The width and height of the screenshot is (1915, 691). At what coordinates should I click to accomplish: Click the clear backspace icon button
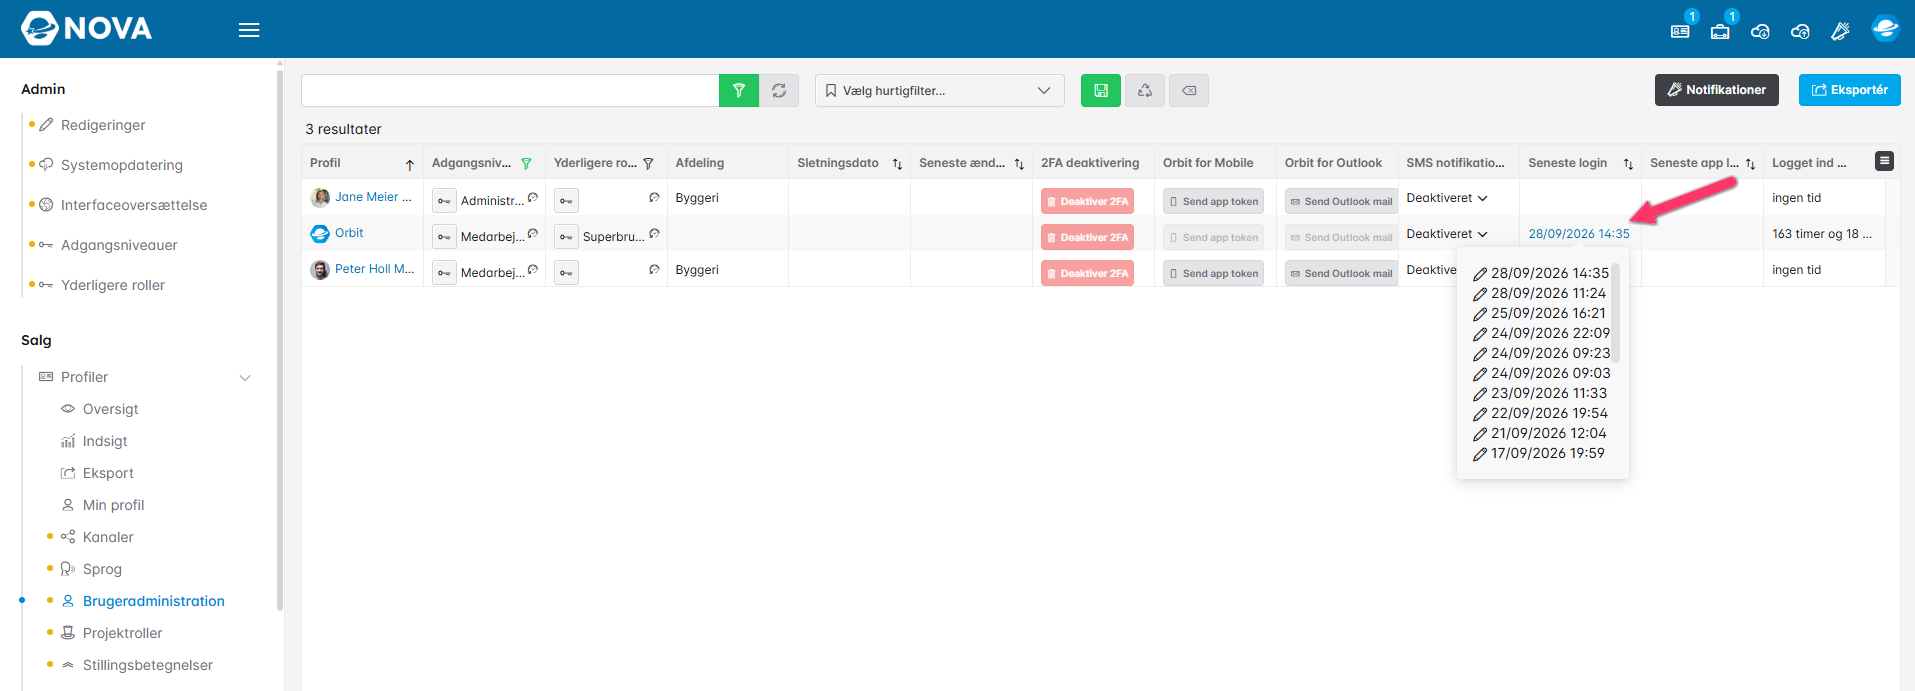pos(1189,90)
